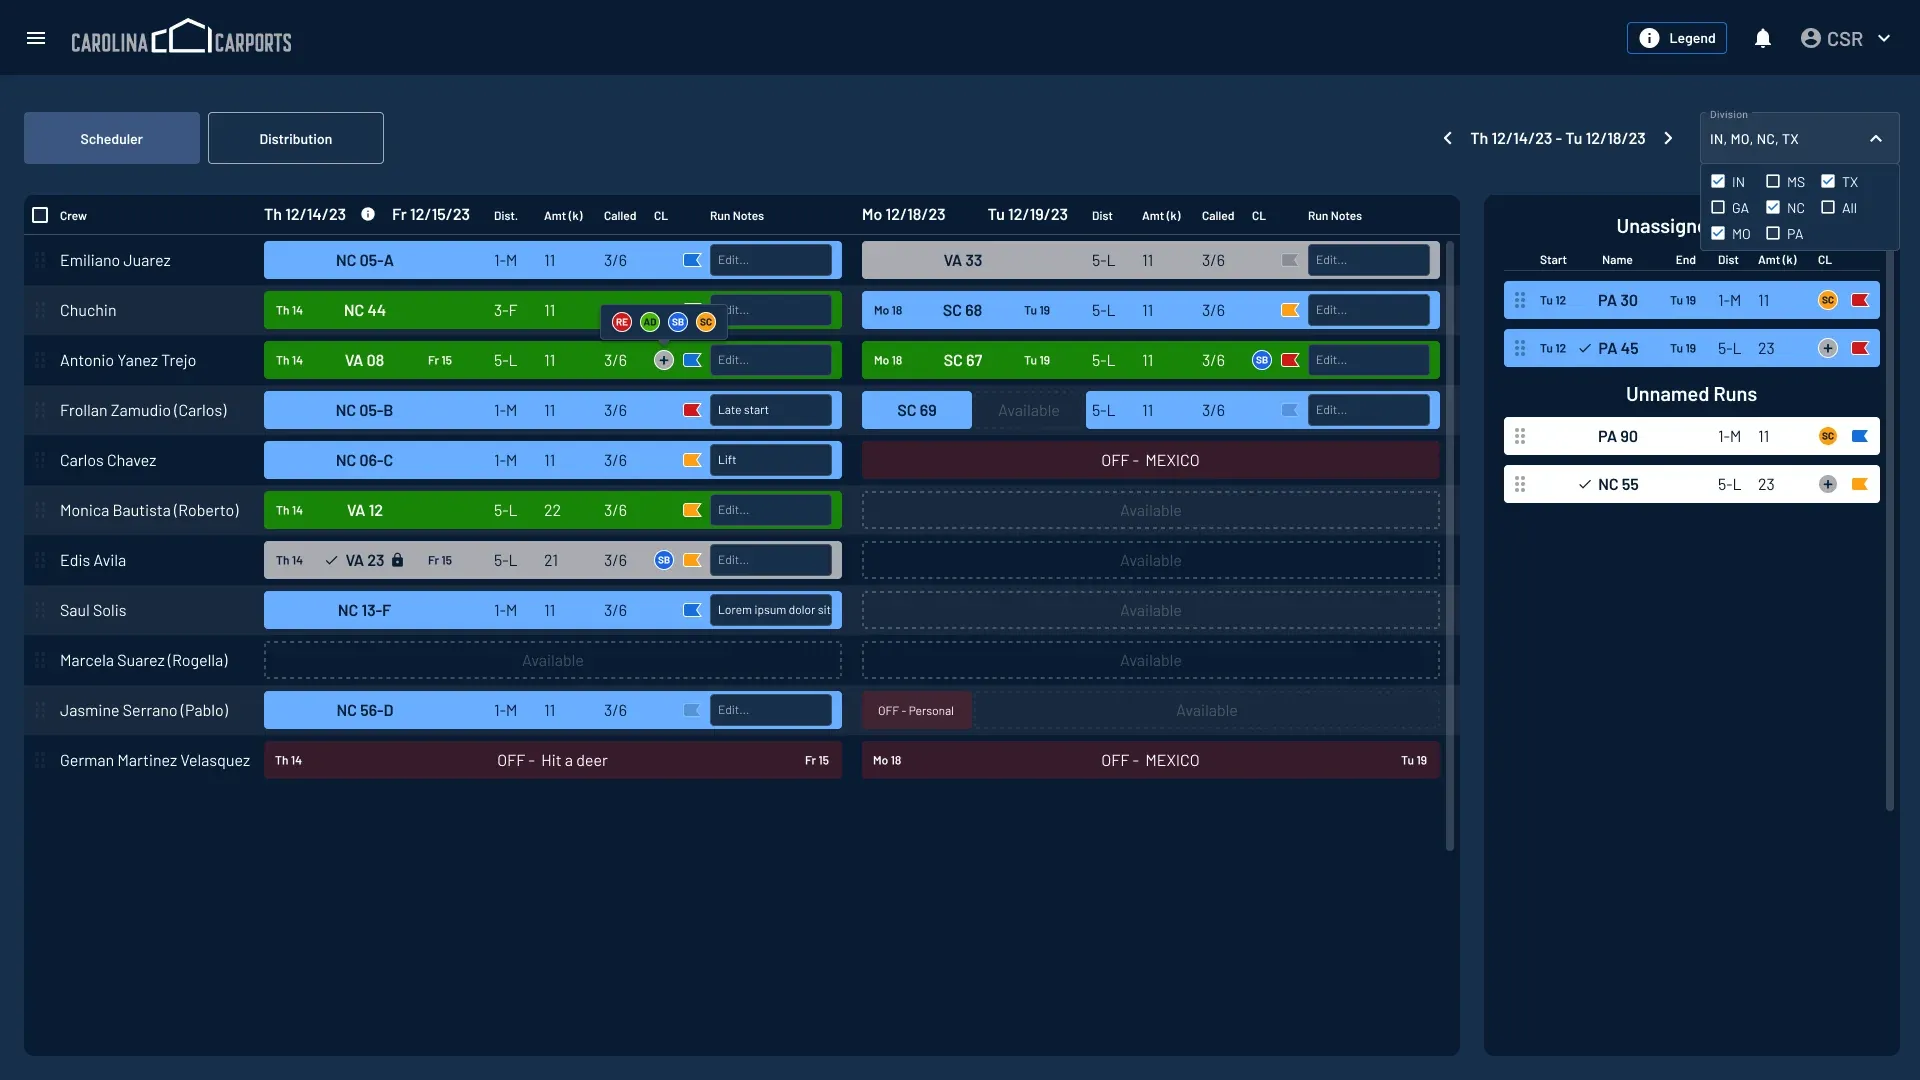Switch to the Distribution tab
1920x1080 pixels.
296,138
